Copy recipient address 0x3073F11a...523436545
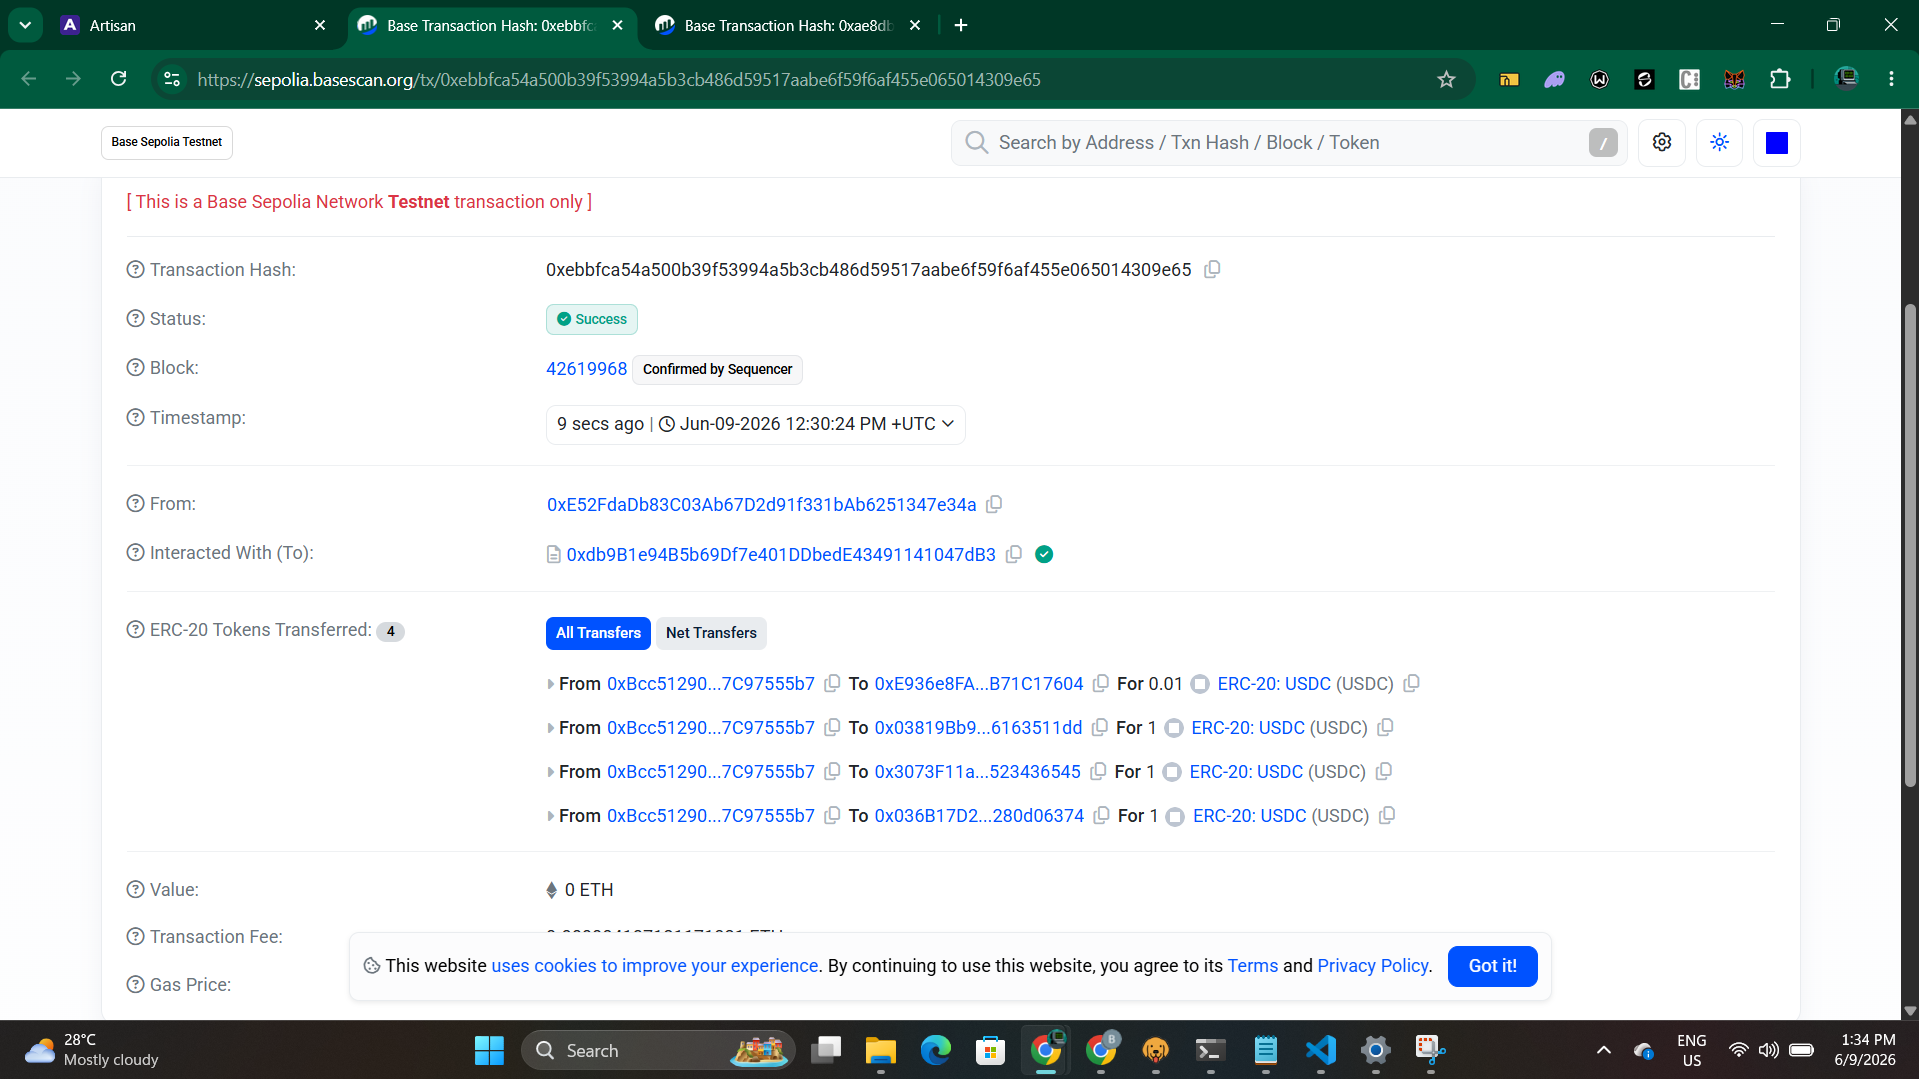Viewport: 1919px width, 1079px height. click(x=1098, y=771)
